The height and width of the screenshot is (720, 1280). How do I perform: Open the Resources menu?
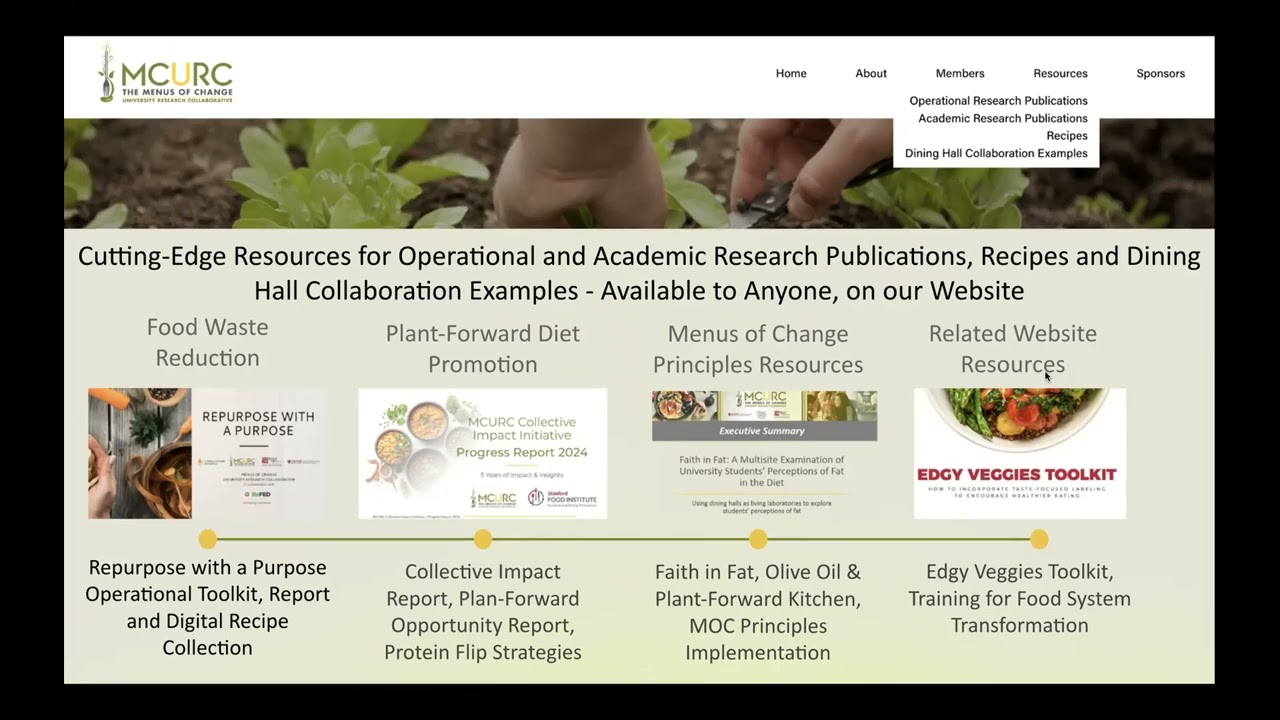(1061, 73)
